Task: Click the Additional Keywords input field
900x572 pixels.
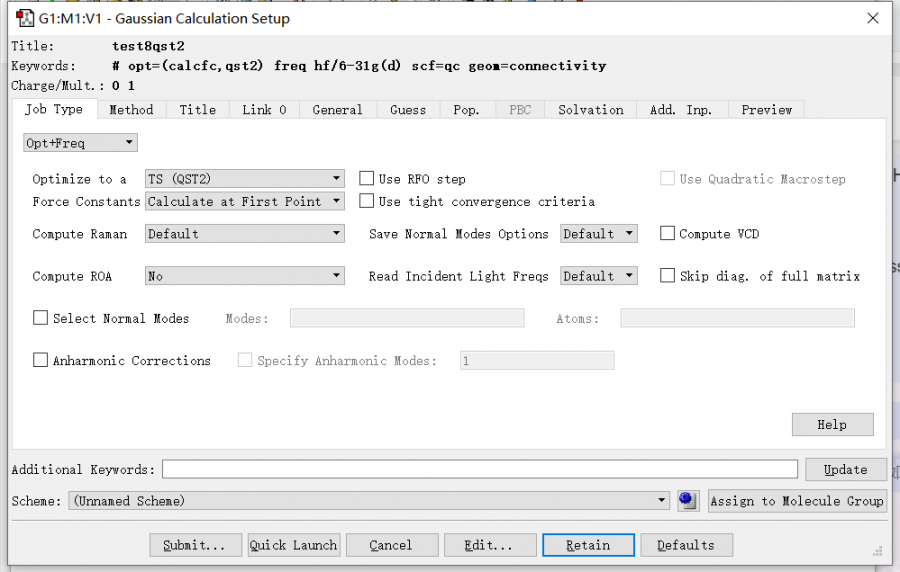Action: (480, 469)
